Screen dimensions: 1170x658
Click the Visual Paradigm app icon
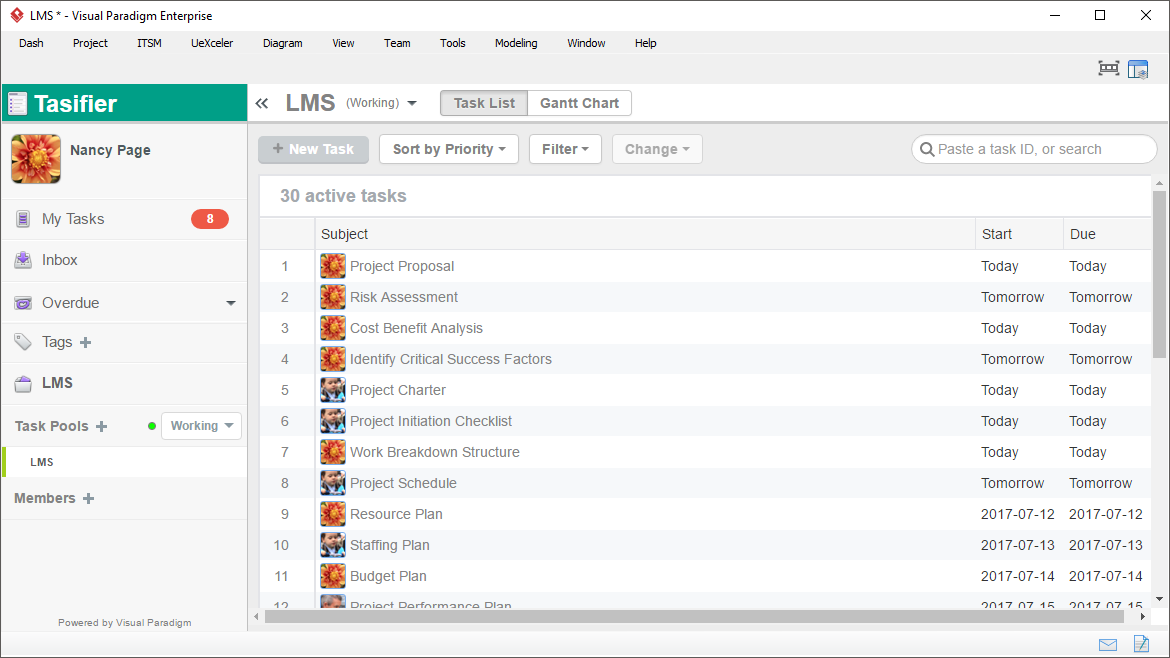(16, 15)
